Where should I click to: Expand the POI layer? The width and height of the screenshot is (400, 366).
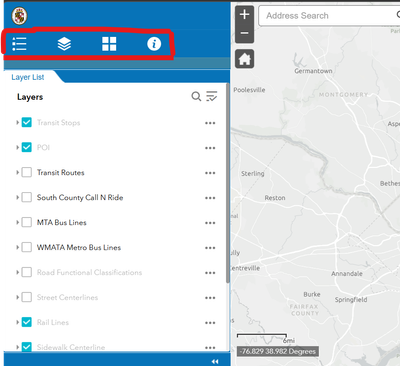click(17, 147)
